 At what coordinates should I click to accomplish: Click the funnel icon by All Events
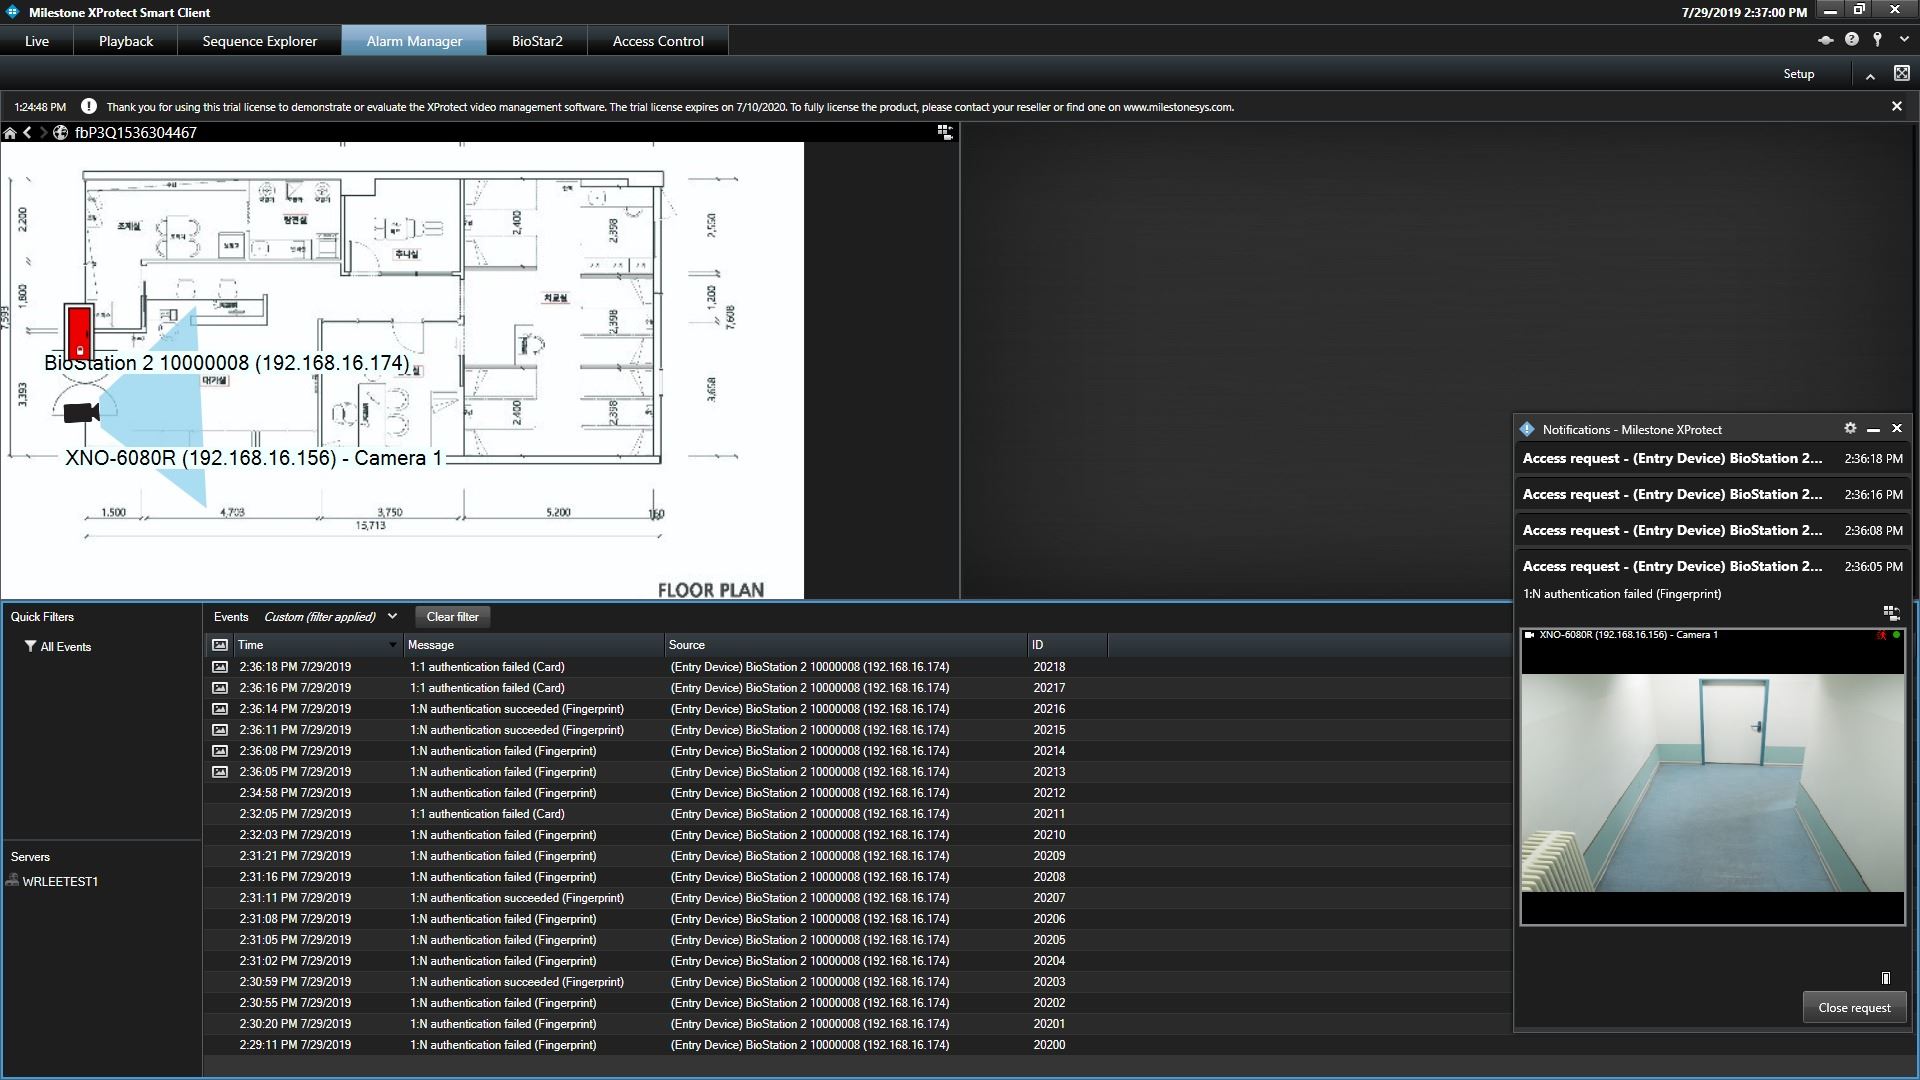click(x=30, y=647)
